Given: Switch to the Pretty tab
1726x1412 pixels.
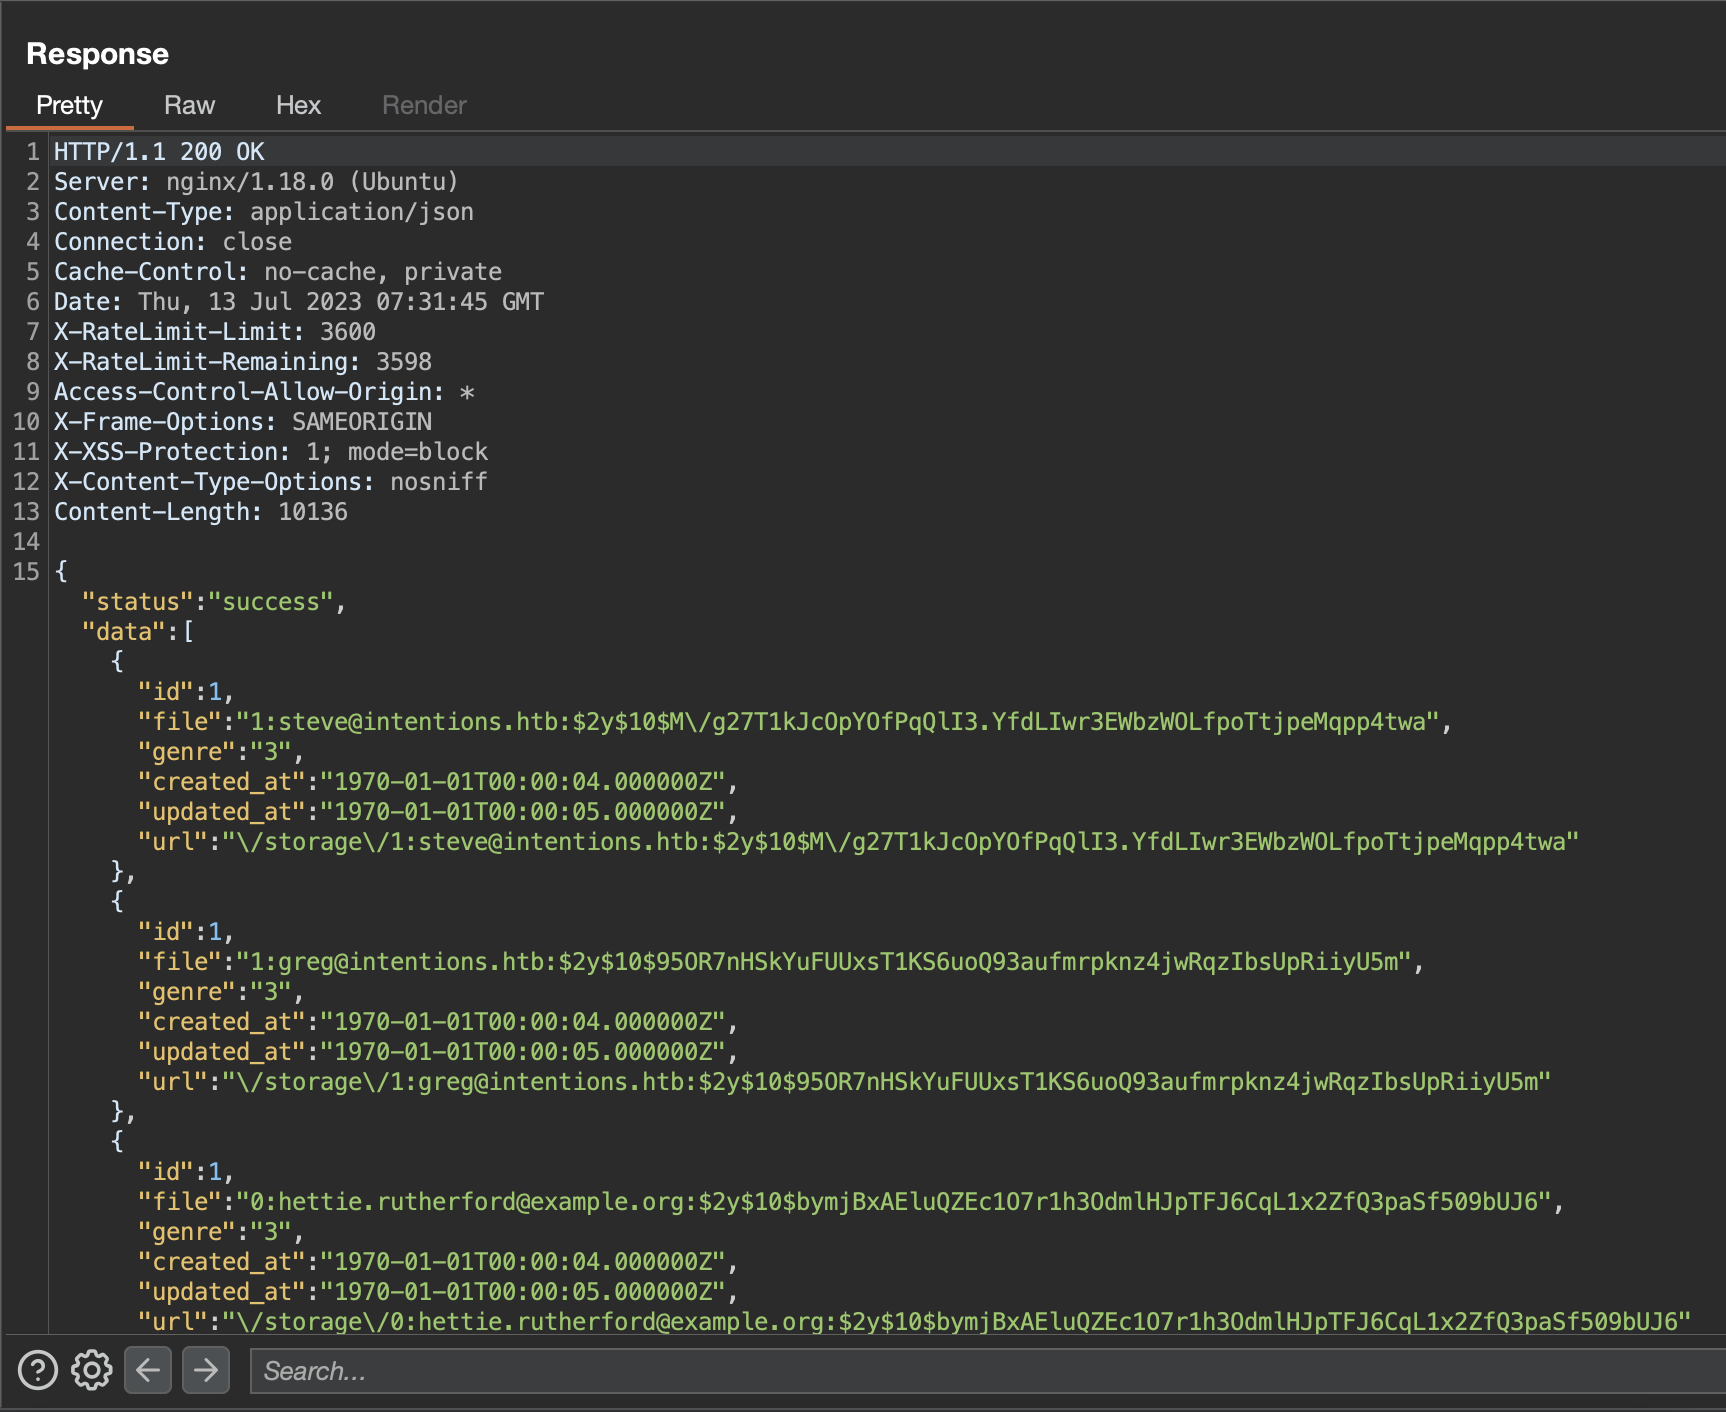Looking at the screenshot, I should coord(69,105).
